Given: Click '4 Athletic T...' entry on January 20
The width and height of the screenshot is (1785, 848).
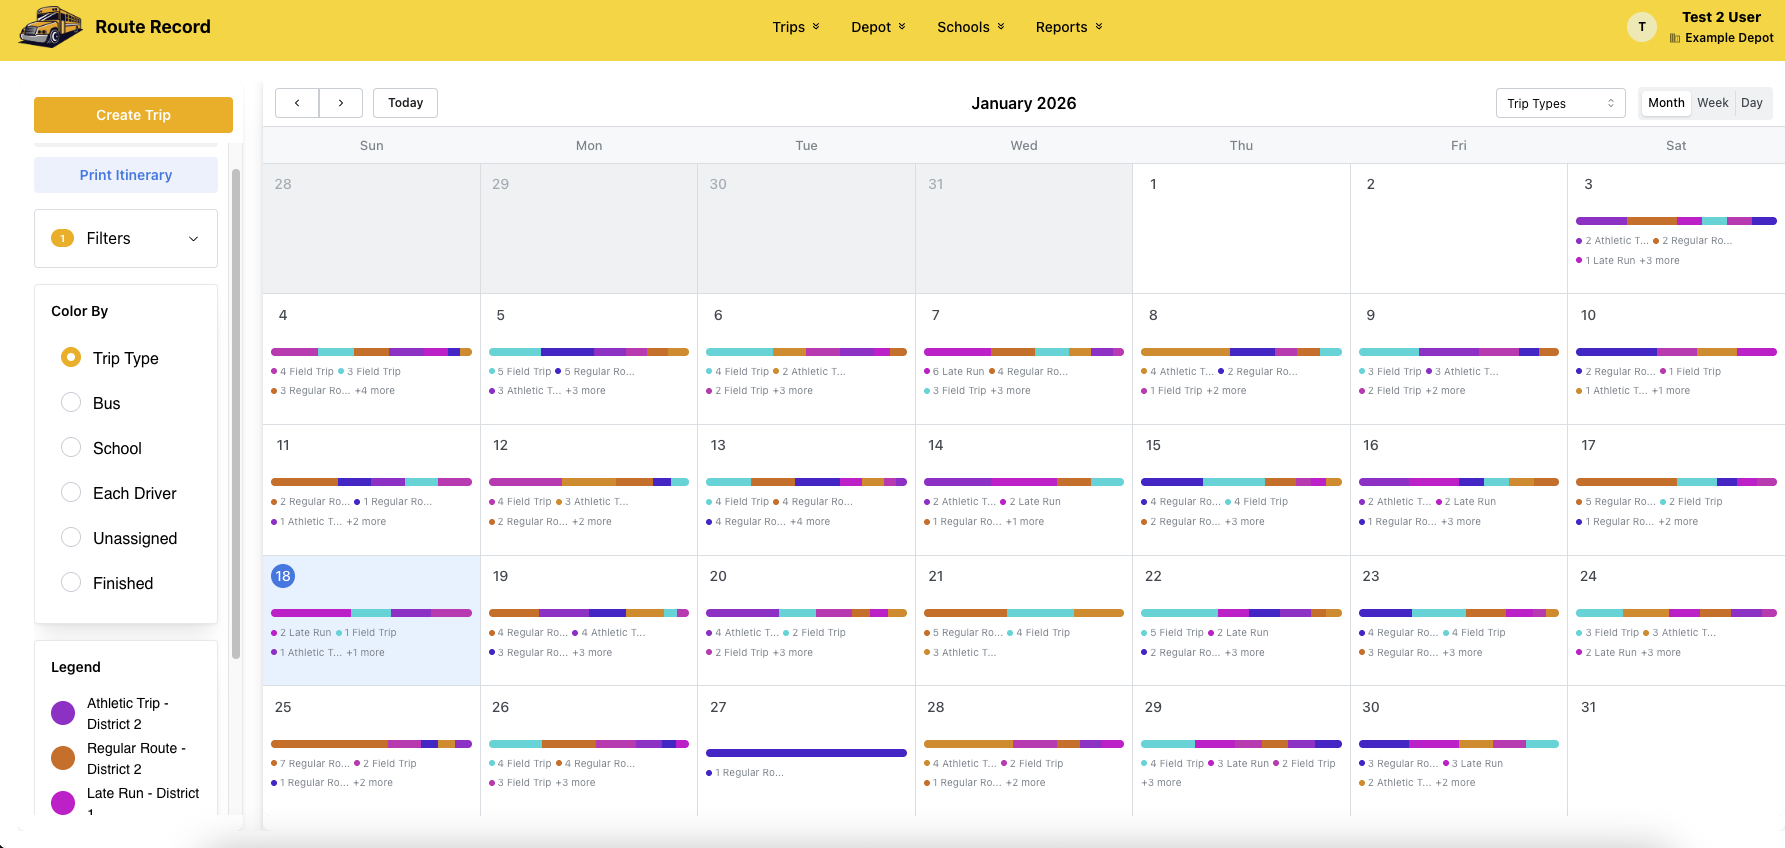Looking at the screenshot, I should pos(742,633).
